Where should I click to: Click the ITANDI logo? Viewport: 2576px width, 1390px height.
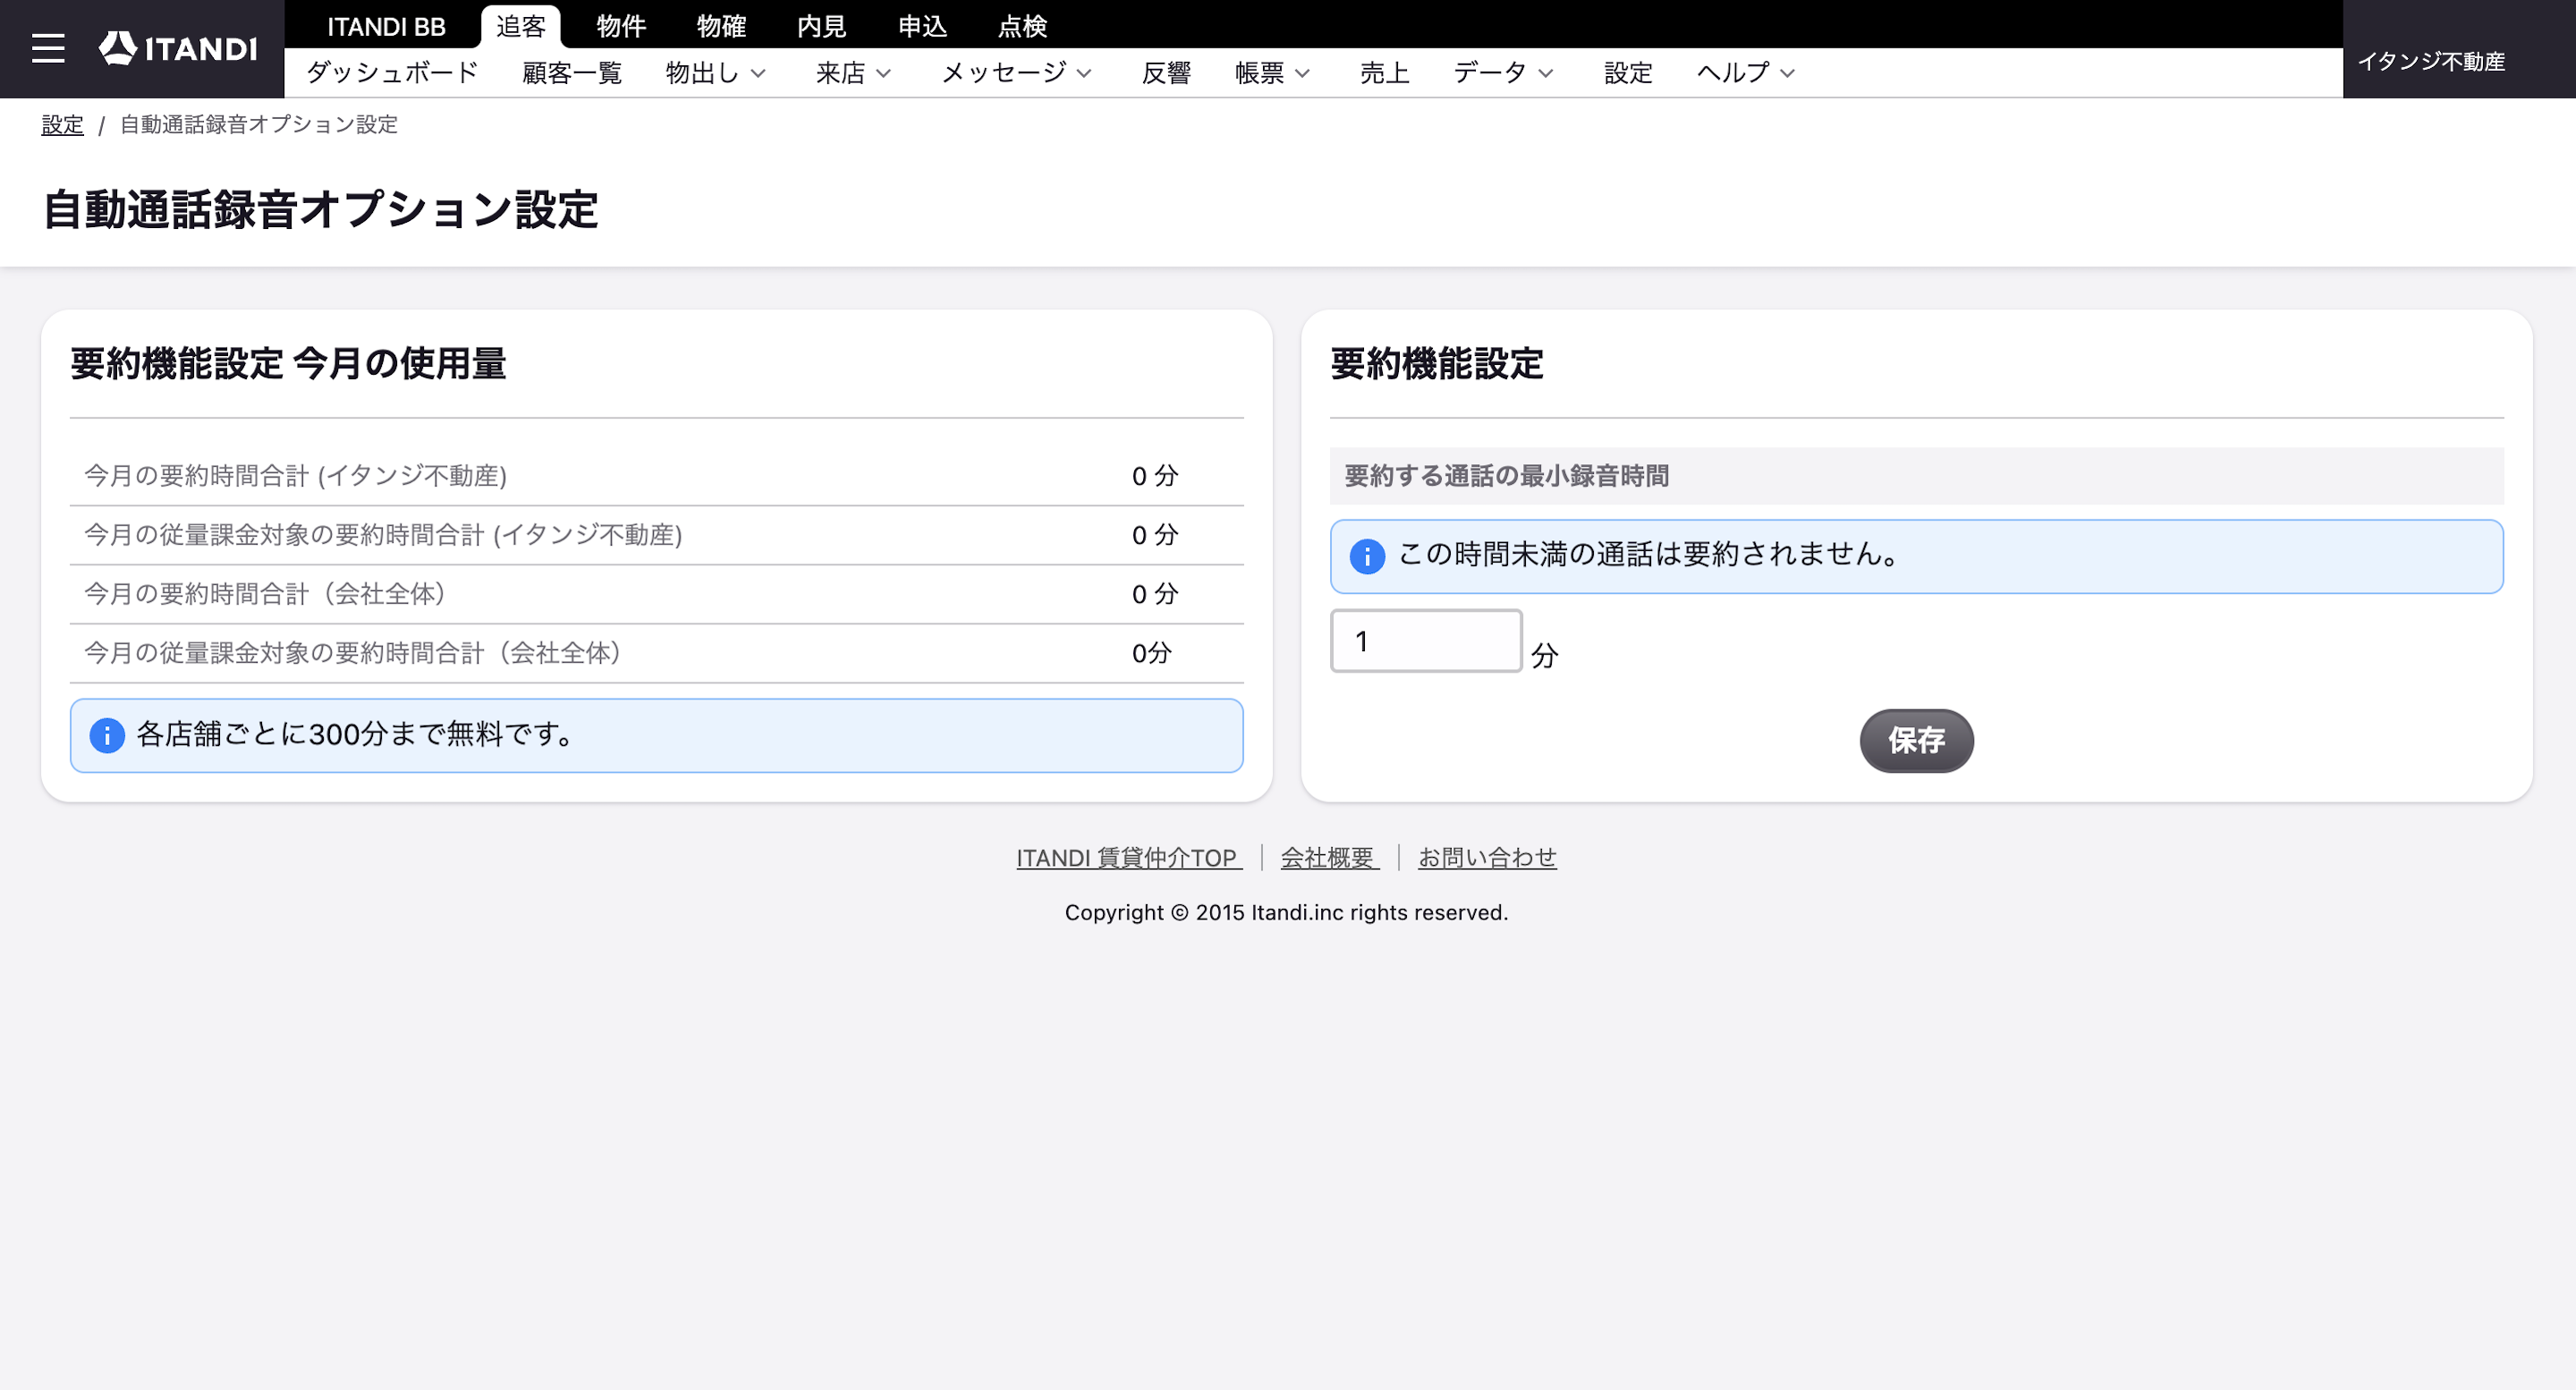(178, 48)
